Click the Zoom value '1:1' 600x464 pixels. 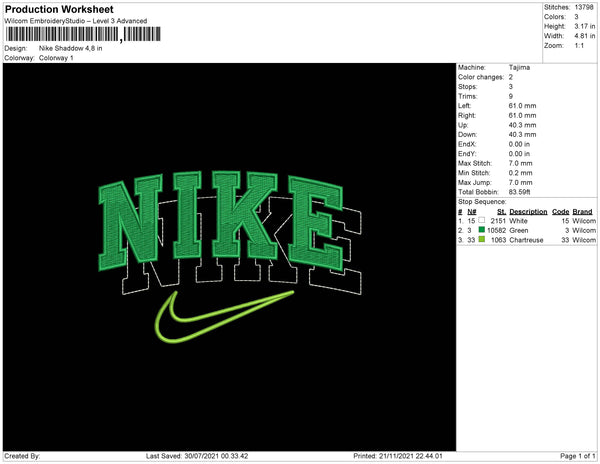(x=579, y=46)
